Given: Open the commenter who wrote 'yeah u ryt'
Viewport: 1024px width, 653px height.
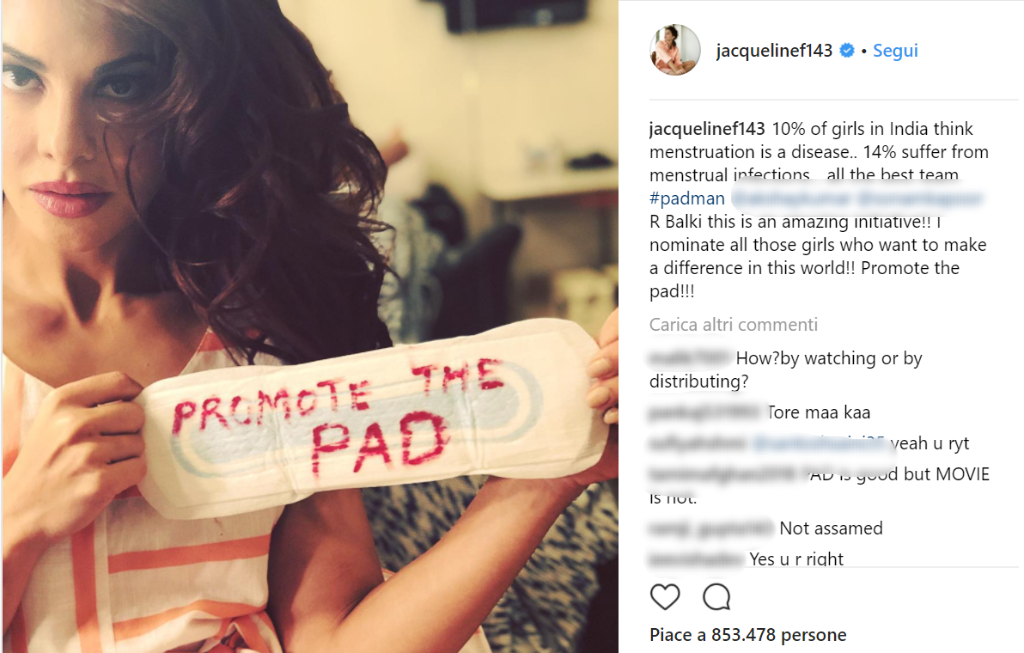Looking at the screenshot, I should [x=697, y=443].
